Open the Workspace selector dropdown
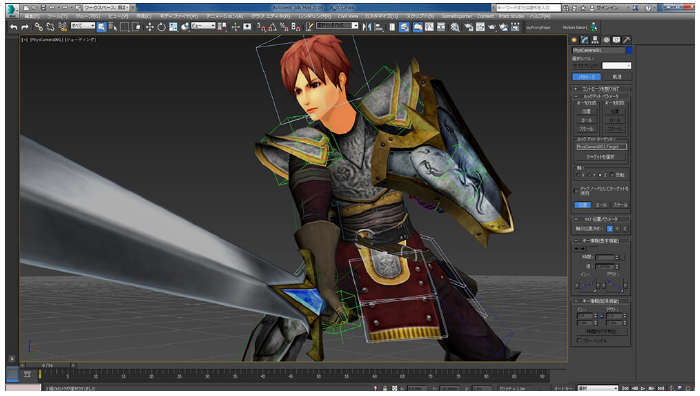Image resolution: width=700 pixels, height=396 pixels. click(106, 8)
